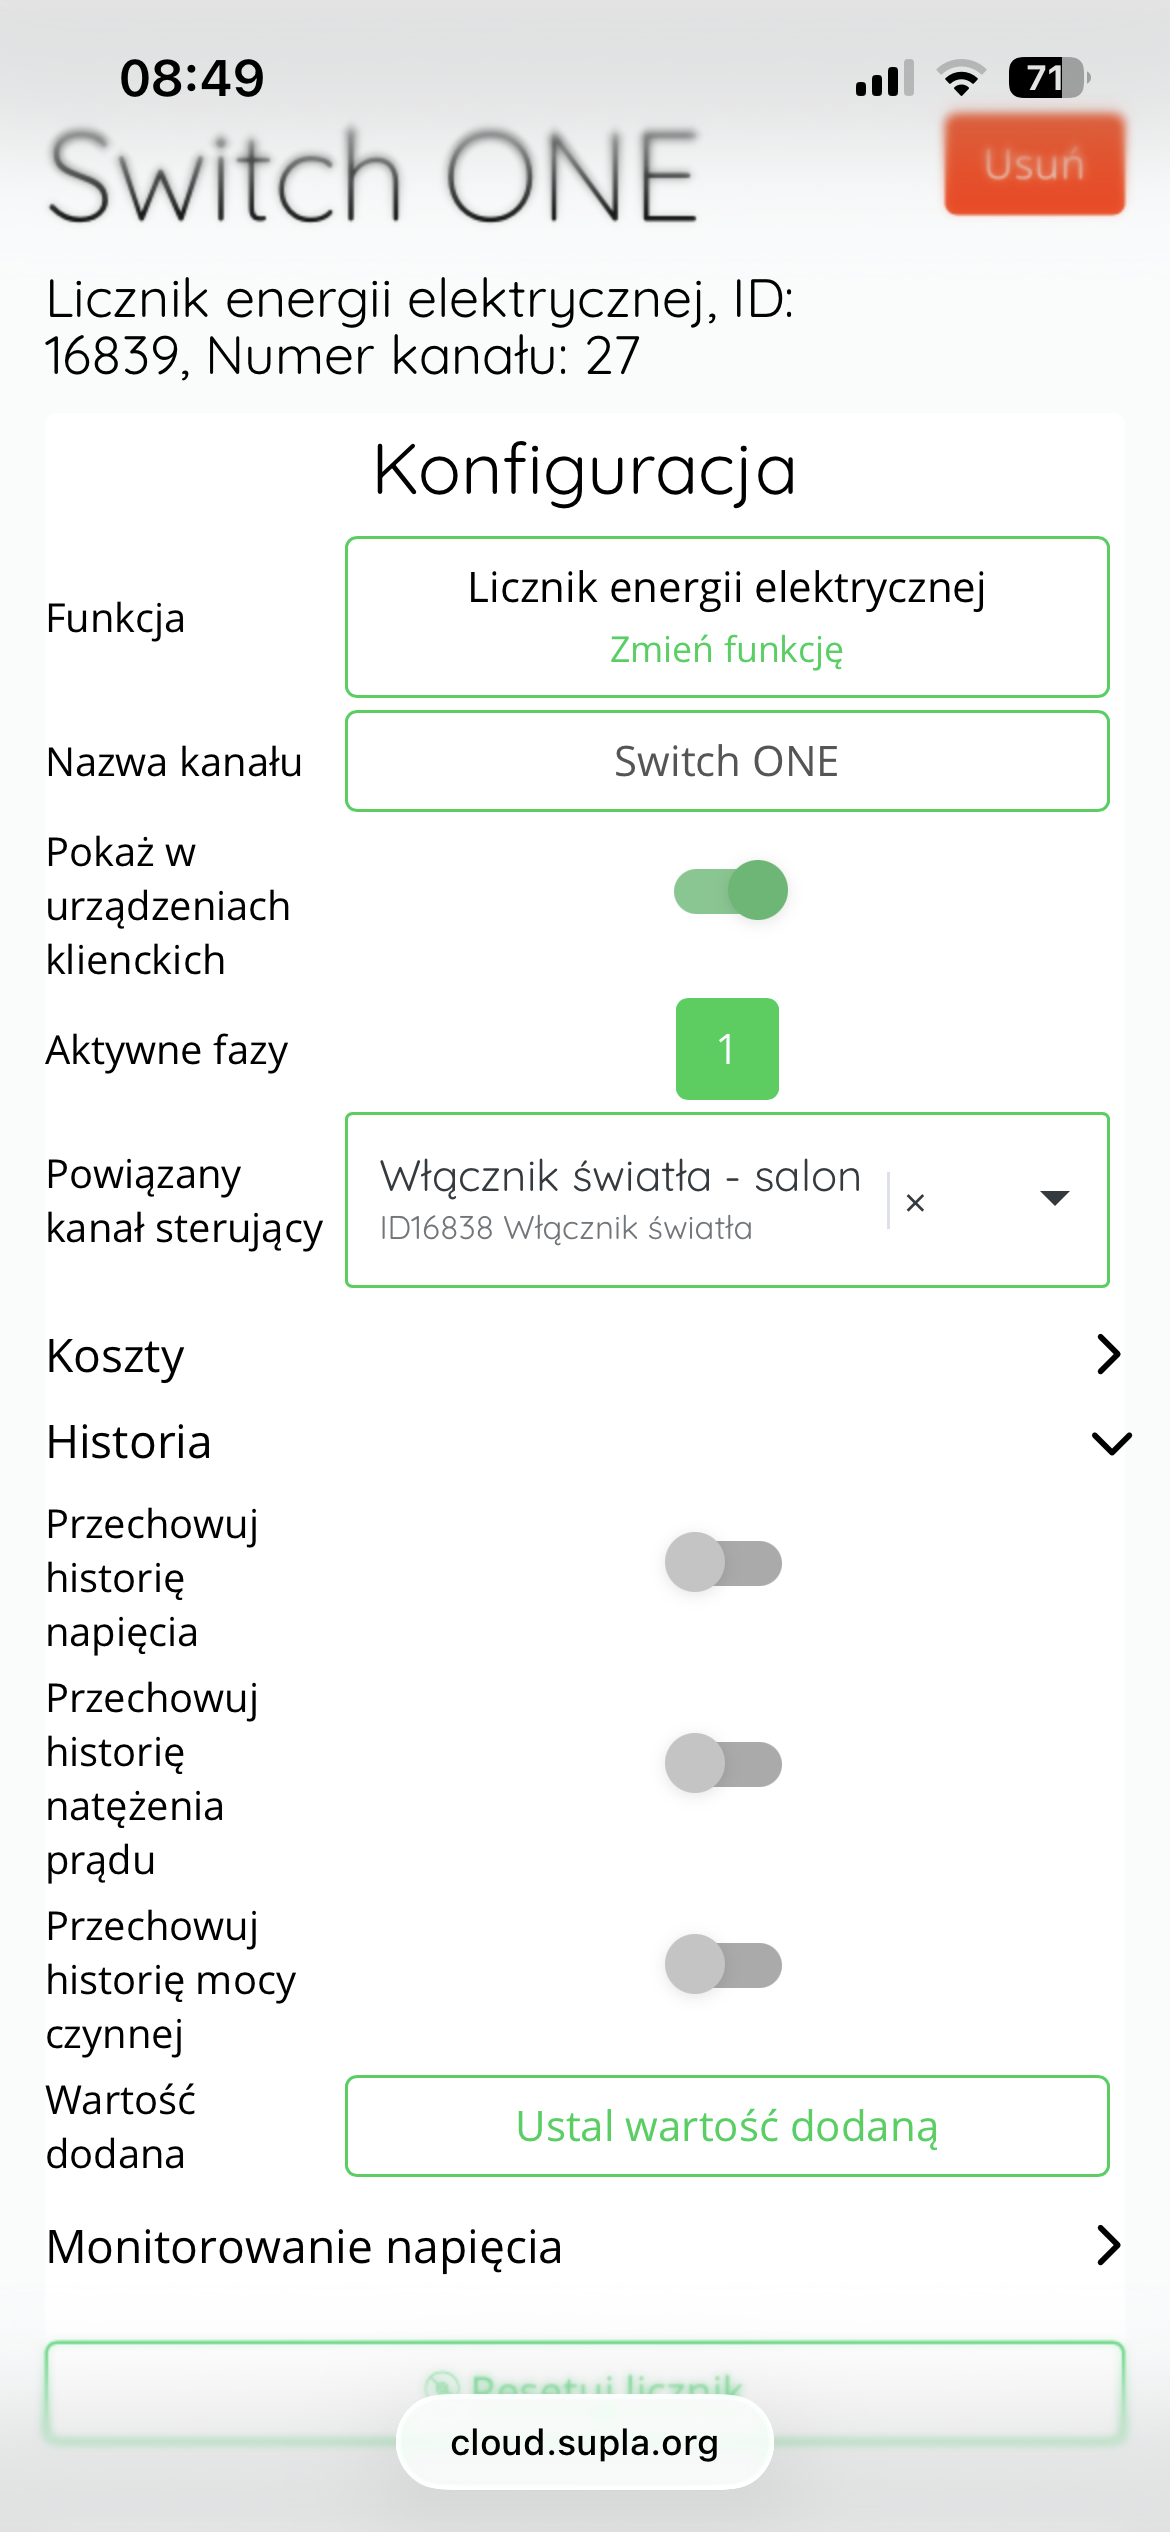Enable active power history toggle

tap(724, 1964)
